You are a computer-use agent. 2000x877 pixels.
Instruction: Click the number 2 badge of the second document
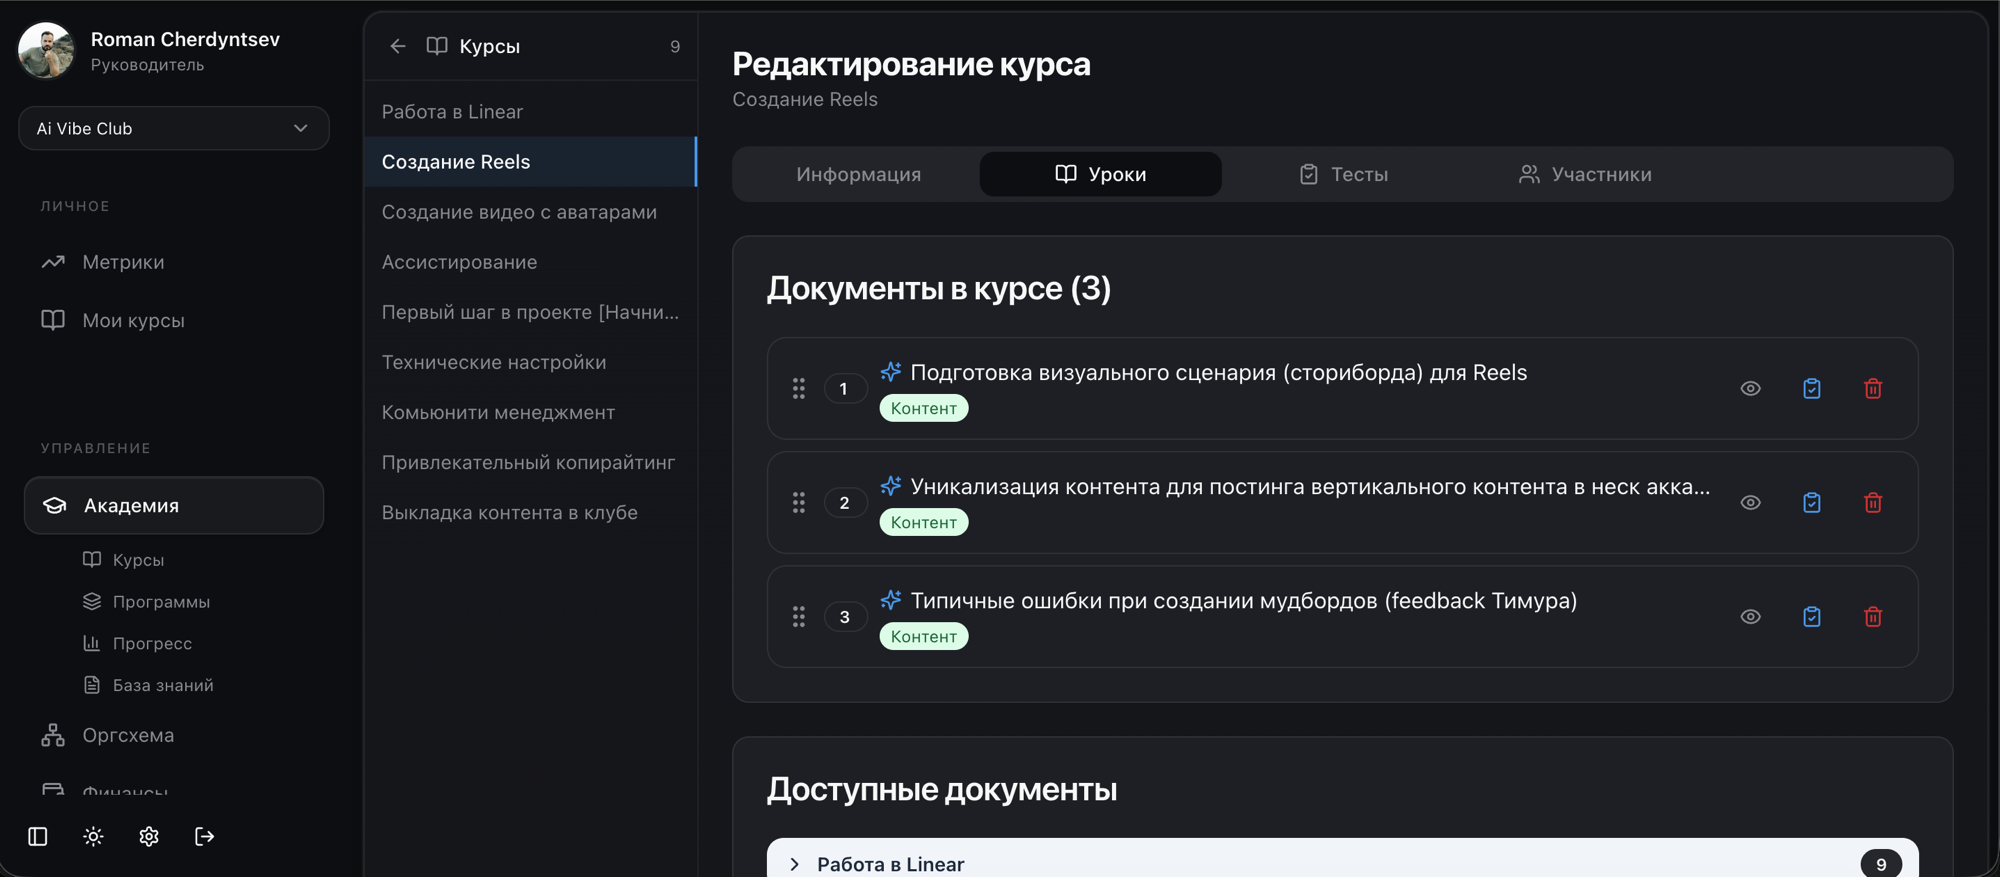click(844, 502)
